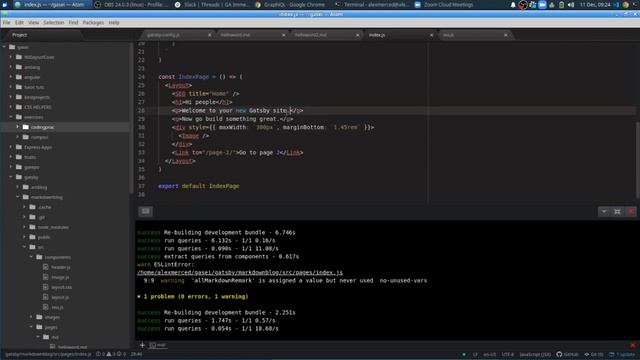Open the index.js file path link in terminal
Screen dimensions: 640x360
click(240, 273)
